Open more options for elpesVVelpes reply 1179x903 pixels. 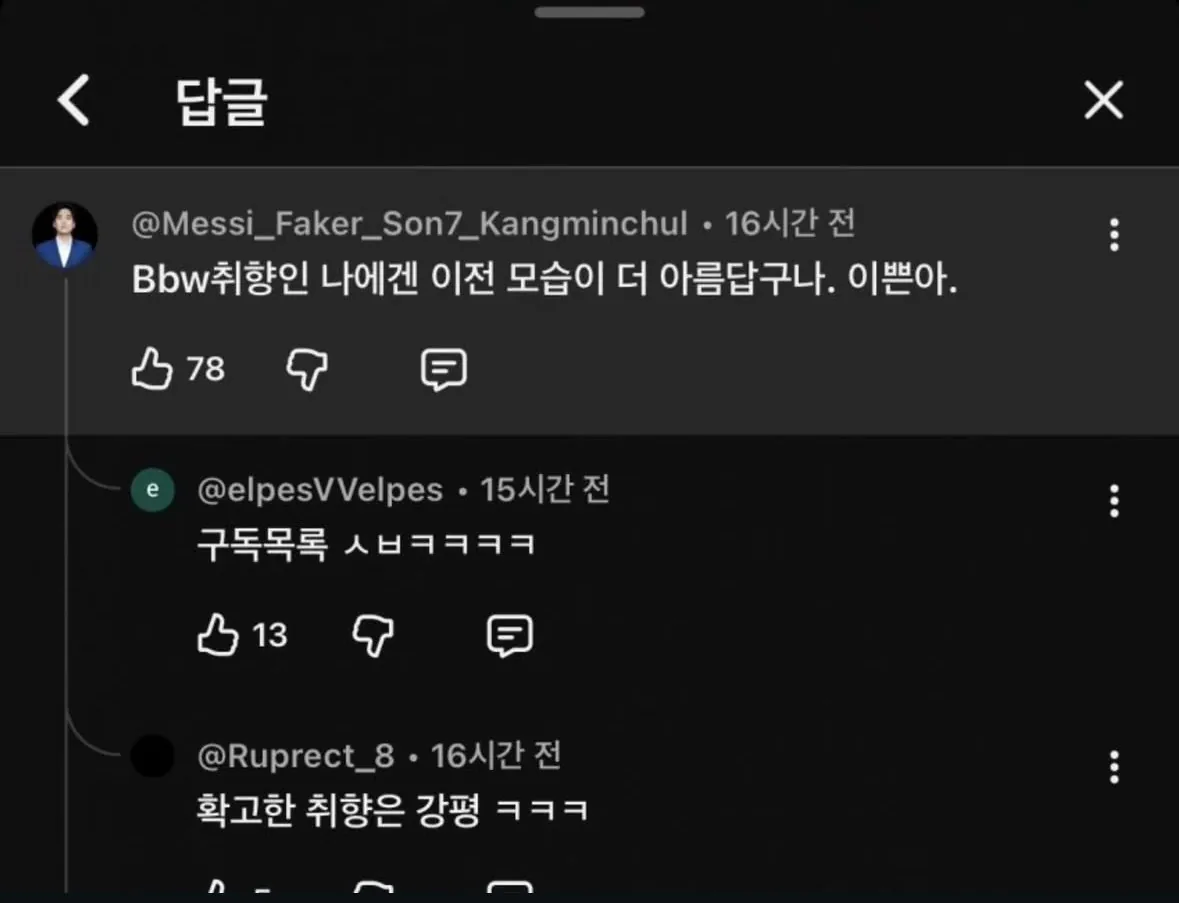coord(1114,501)
